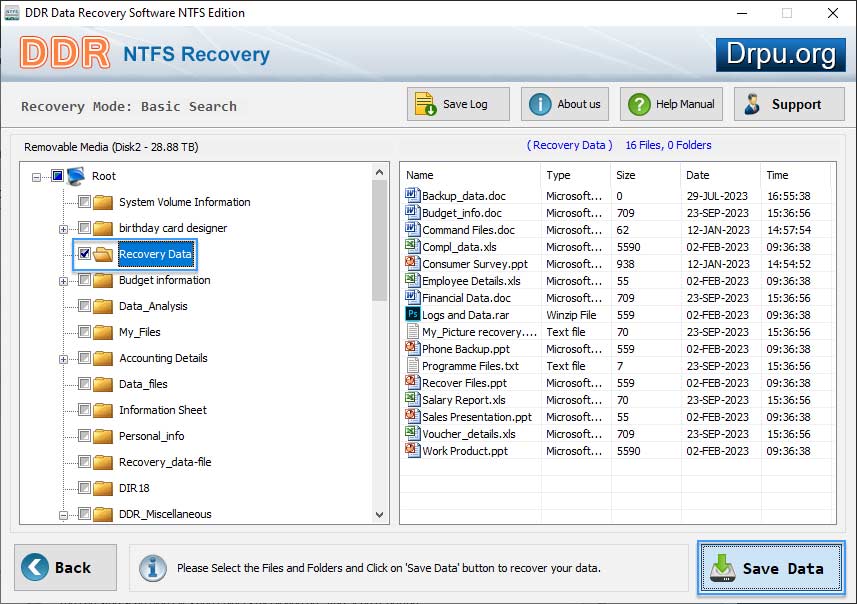
Task: Click the Back arrow icon
Action: point(34,567)
